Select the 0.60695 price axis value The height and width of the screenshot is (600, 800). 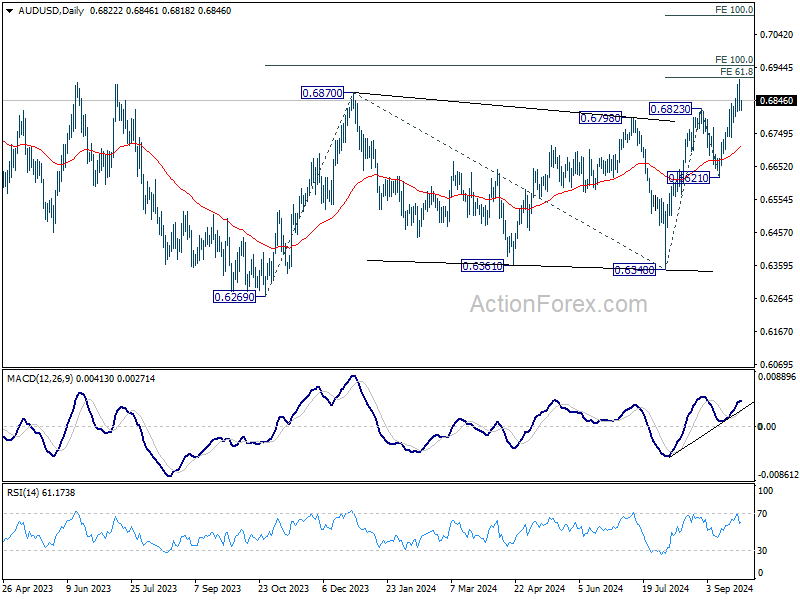click(777, 364)
